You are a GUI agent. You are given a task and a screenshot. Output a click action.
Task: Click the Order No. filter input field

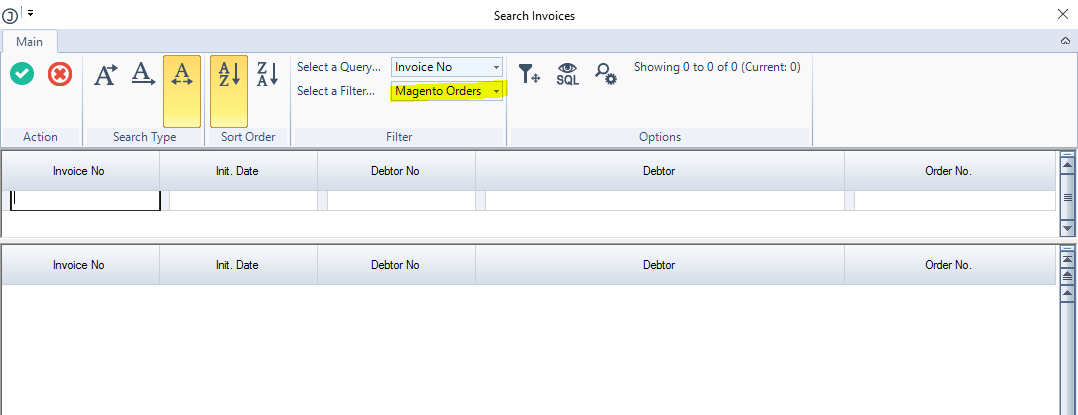(954, 201)
